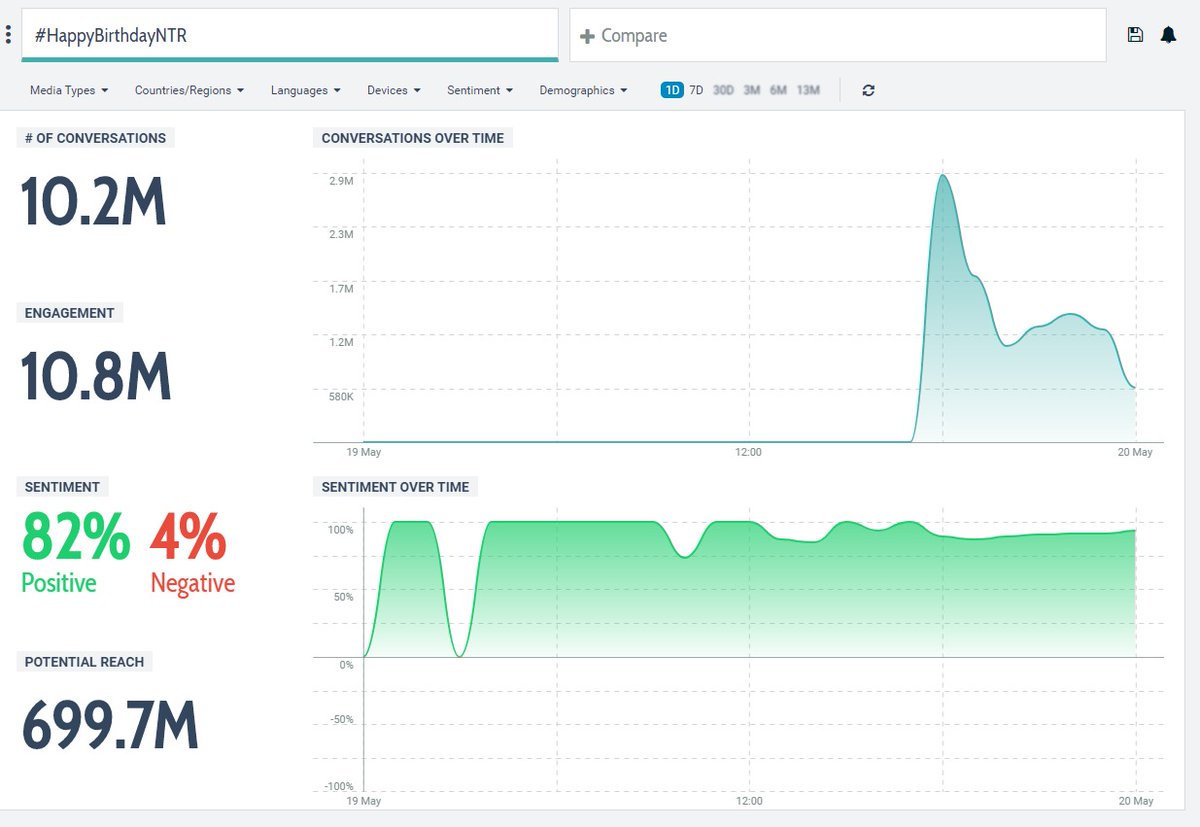This screenshot has height=827, width=1200.
Task: Open the Devices dropdown
Action: (x=393, y=90)
